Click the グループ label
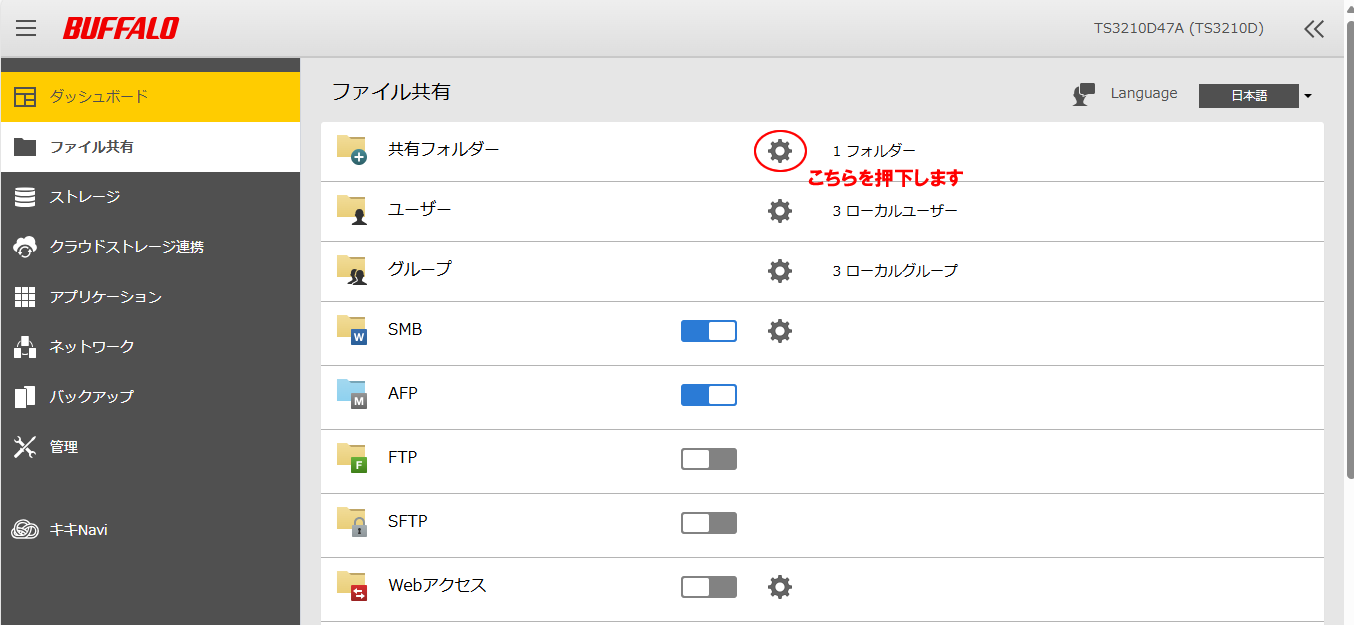Viewport: 1354px width, 625px height. (420, 269)
